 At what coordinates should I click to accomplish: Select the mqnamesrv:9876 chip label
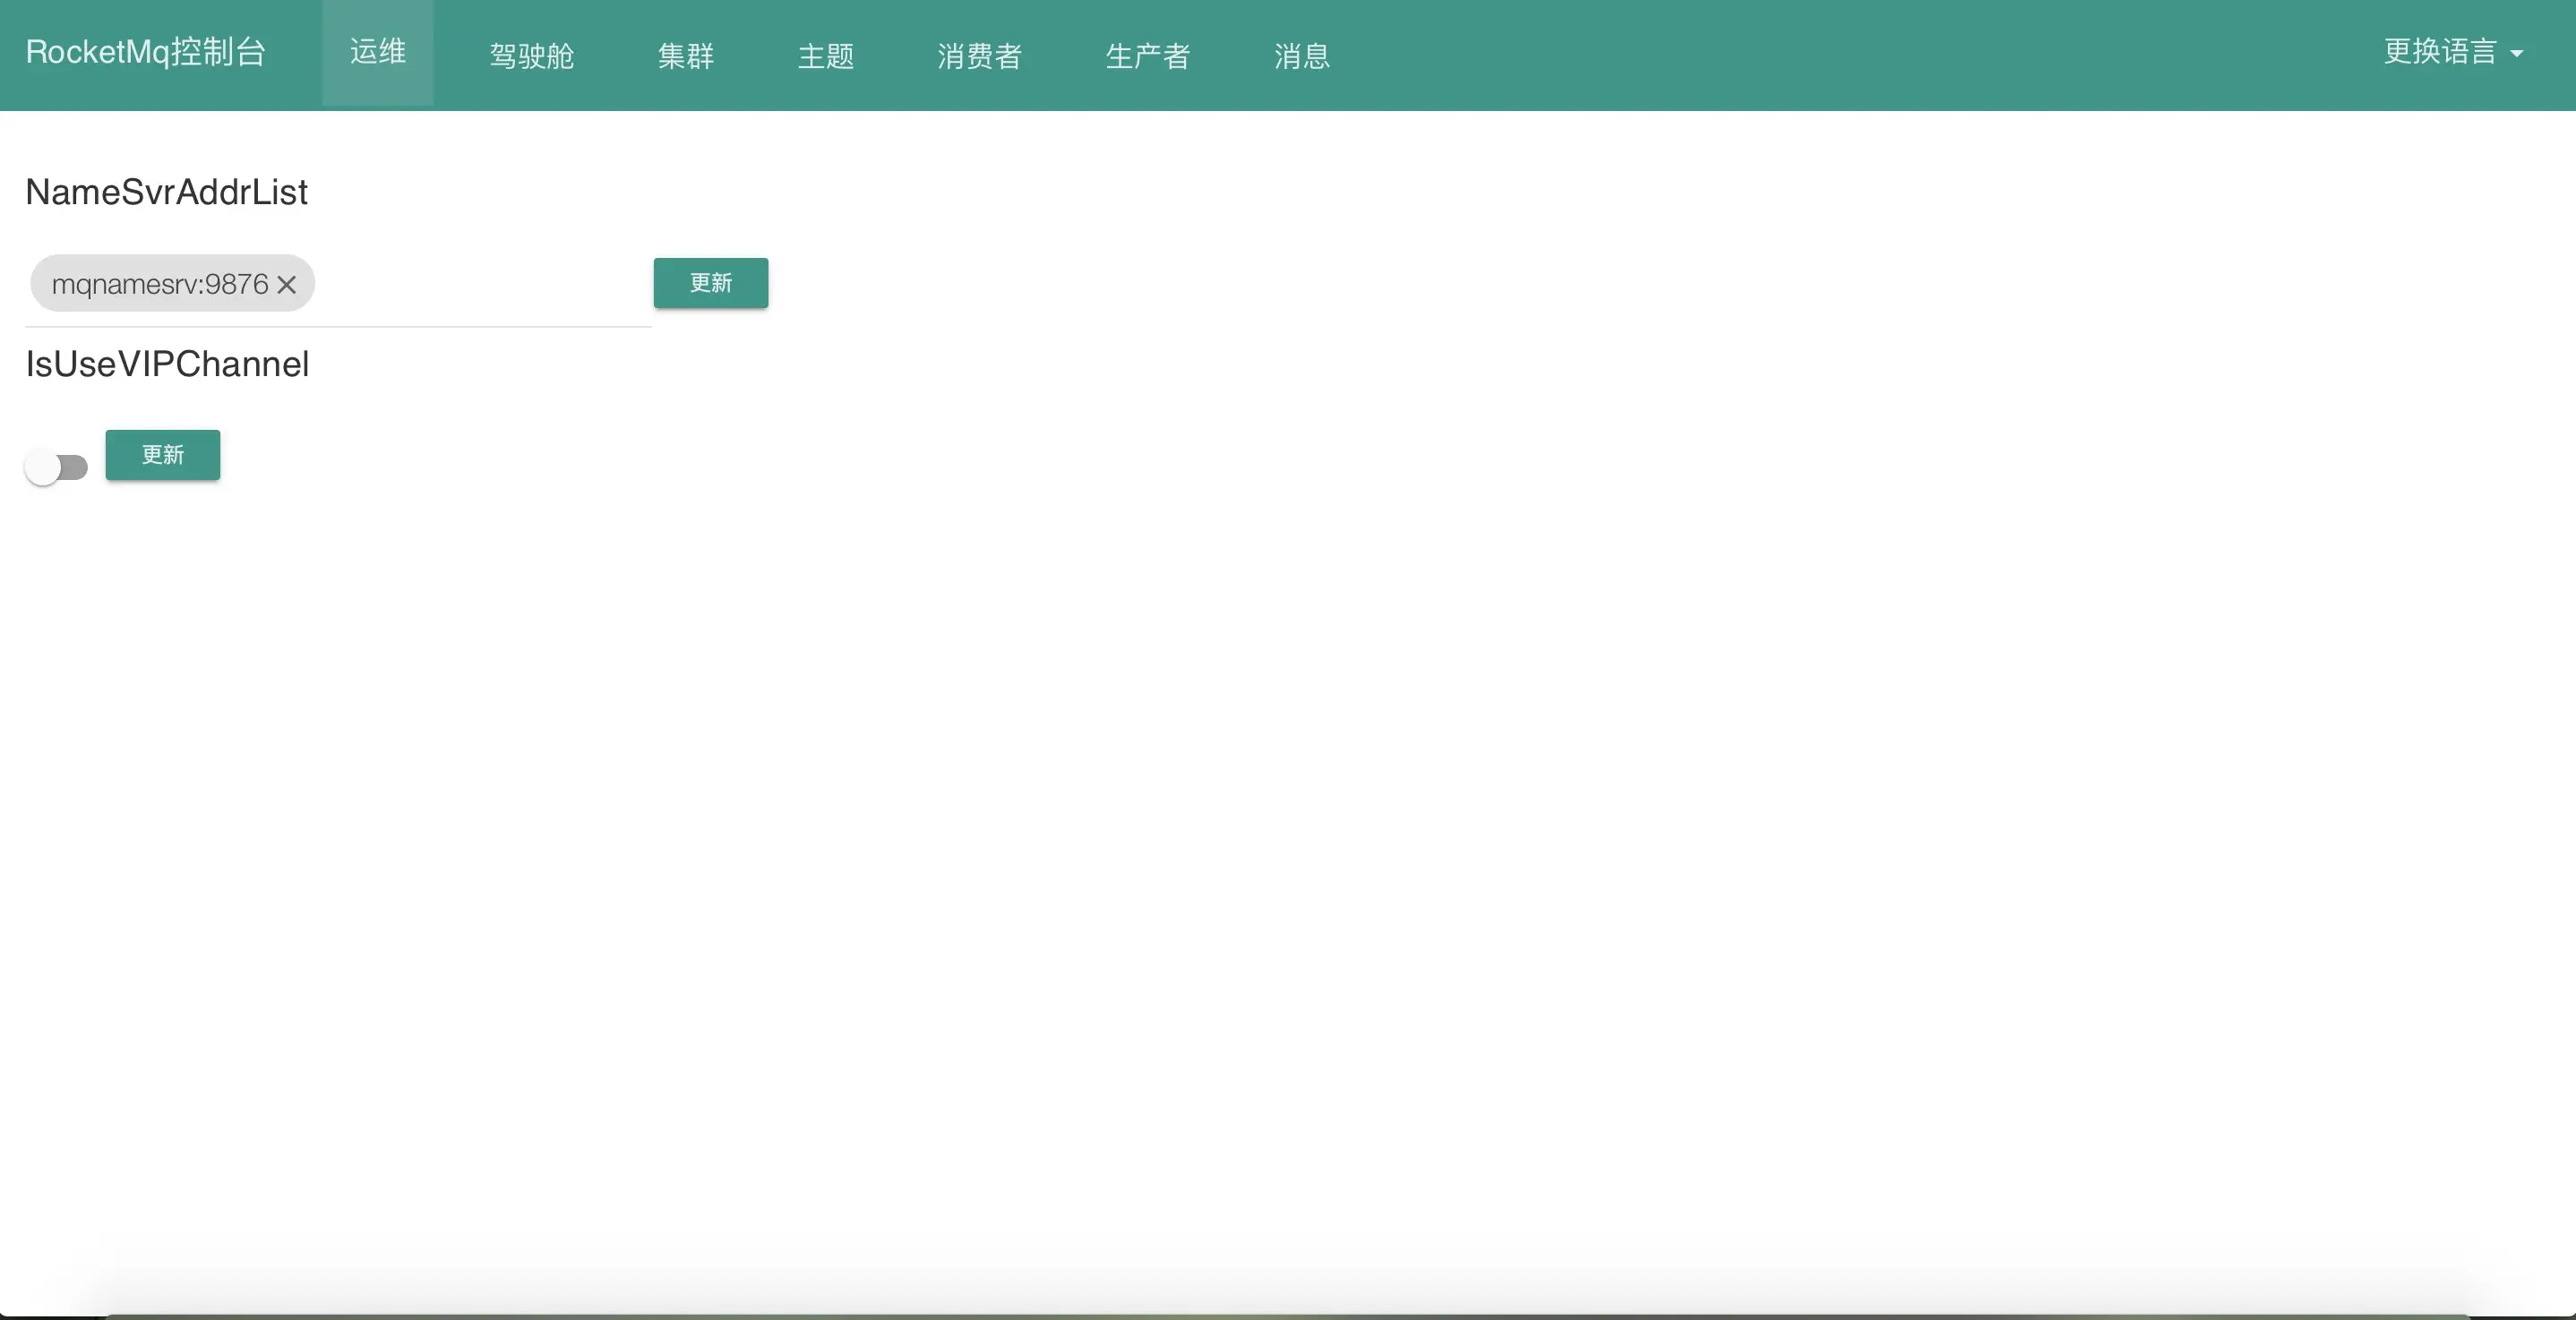160,285
